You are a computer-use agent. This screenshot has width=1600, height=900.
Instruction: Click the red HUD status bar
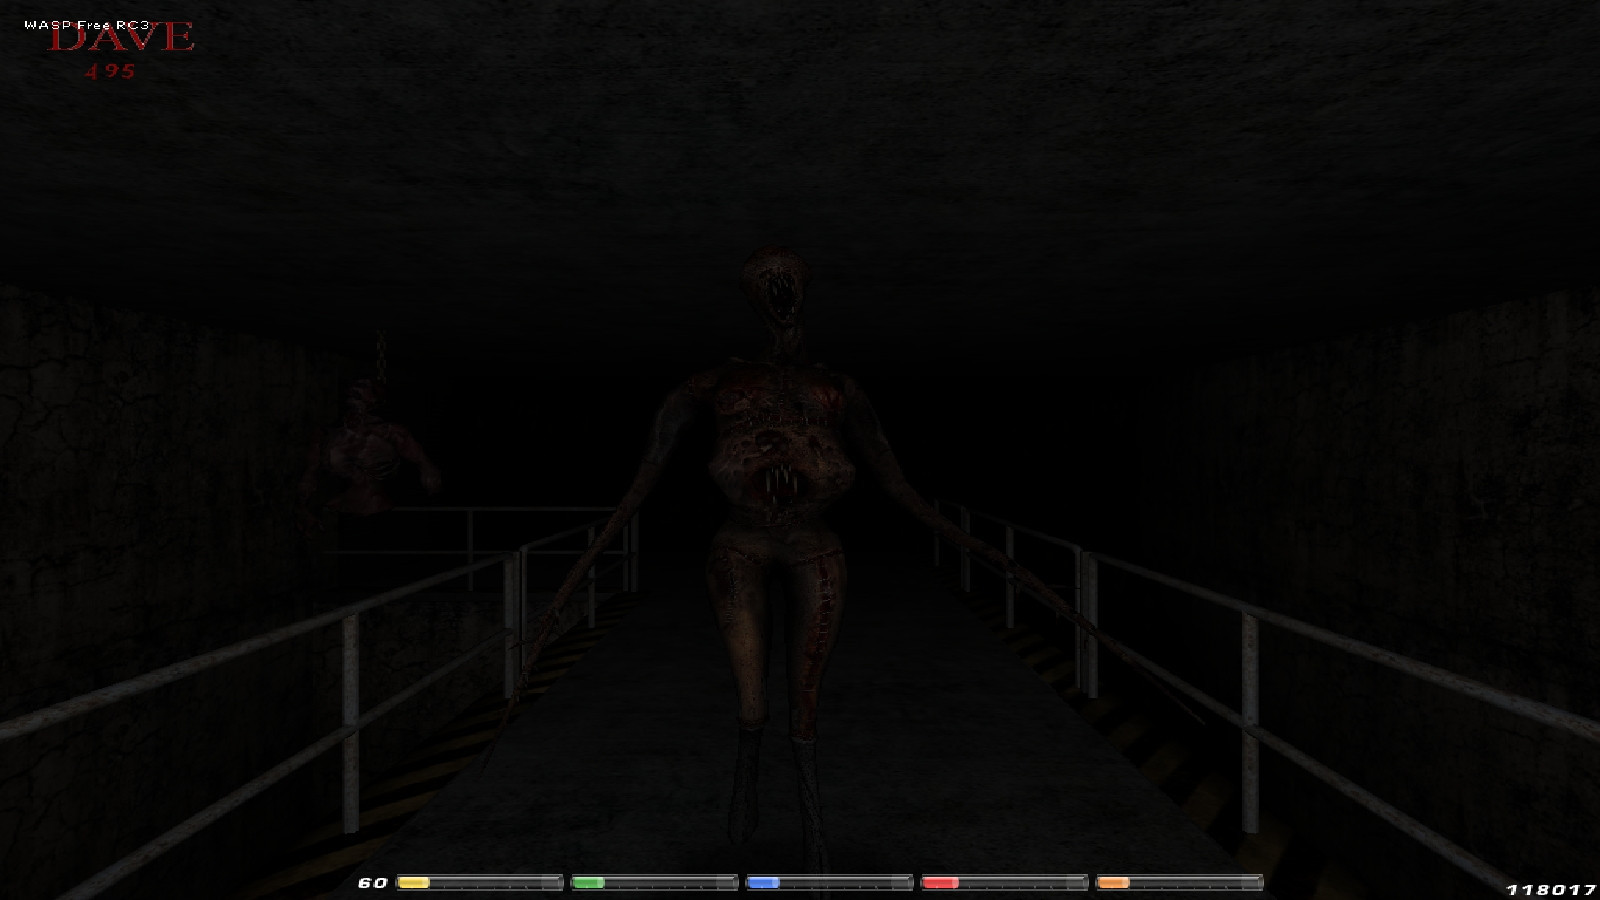(1004, 882)
